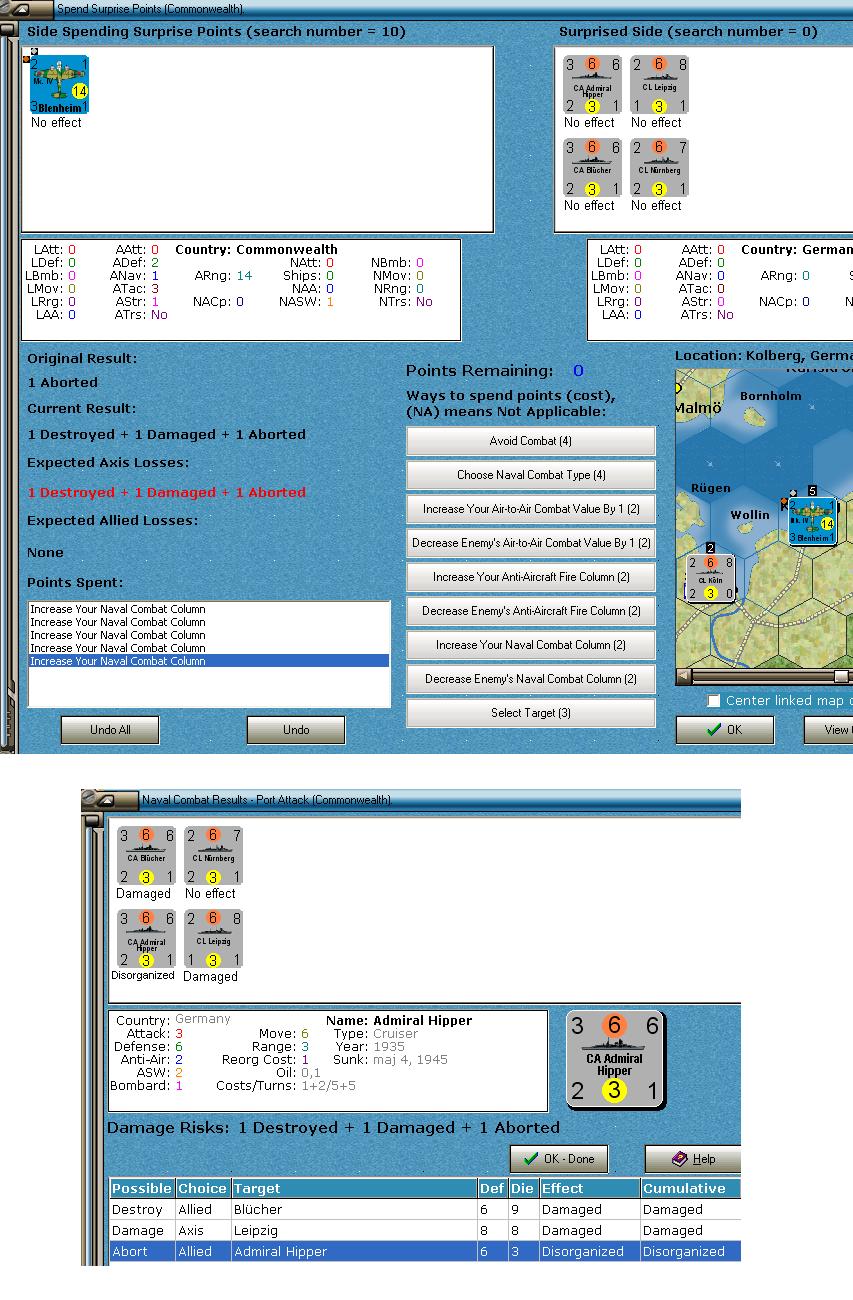Select the CA Blücher counter in surprised side panel
The height and width of the screenshot is (1300, 853).
coord(590,168)
